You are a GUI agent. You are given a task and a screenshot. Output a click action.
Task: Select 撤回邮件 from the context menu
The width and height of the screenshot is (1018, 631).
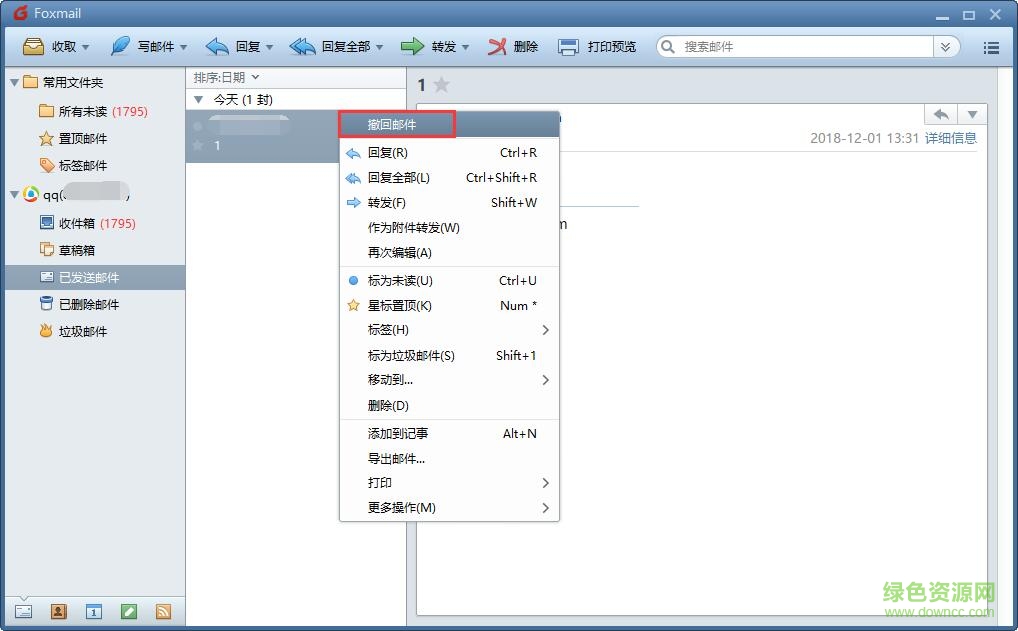[x=396, y=123]
